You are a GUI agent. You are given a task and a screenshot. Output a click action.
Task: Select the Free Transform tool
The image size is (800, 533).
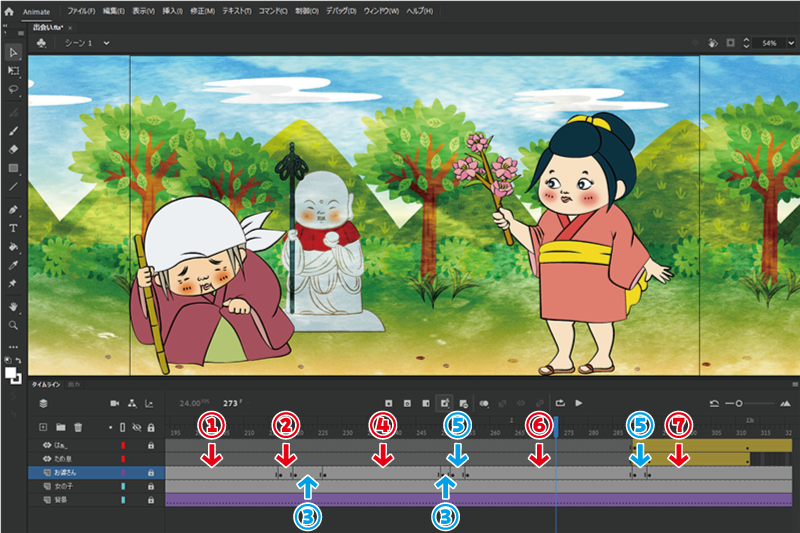[13, 71]
